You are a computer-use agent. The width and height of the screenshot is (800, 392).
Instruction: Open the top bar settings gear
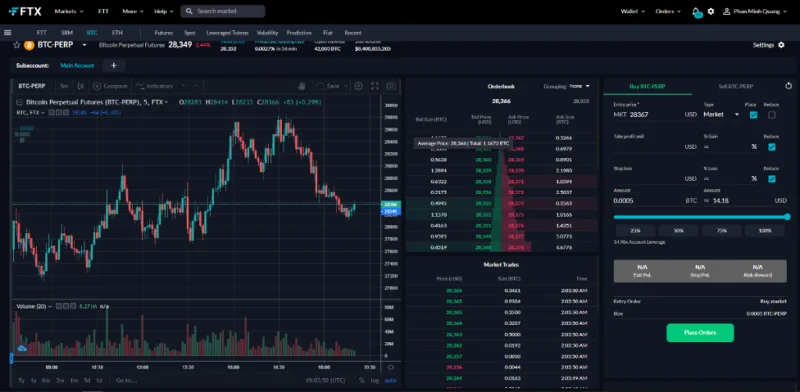711,11
